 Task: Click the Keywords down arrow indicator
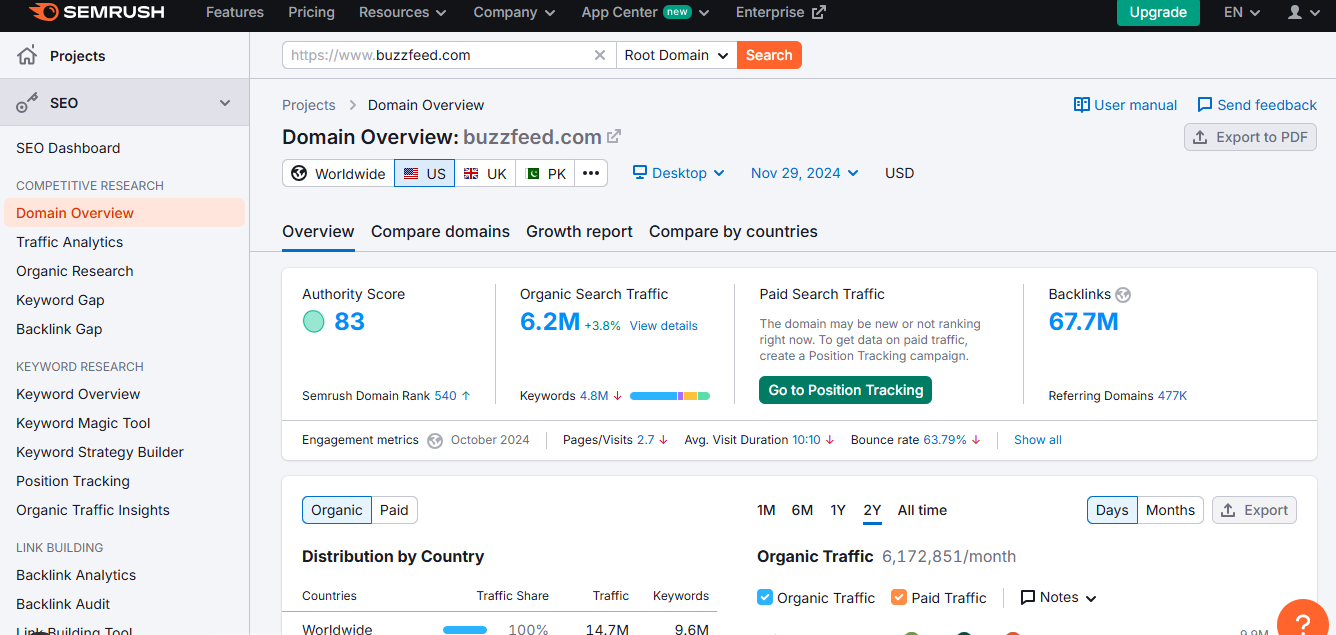[x=618, y=396]
